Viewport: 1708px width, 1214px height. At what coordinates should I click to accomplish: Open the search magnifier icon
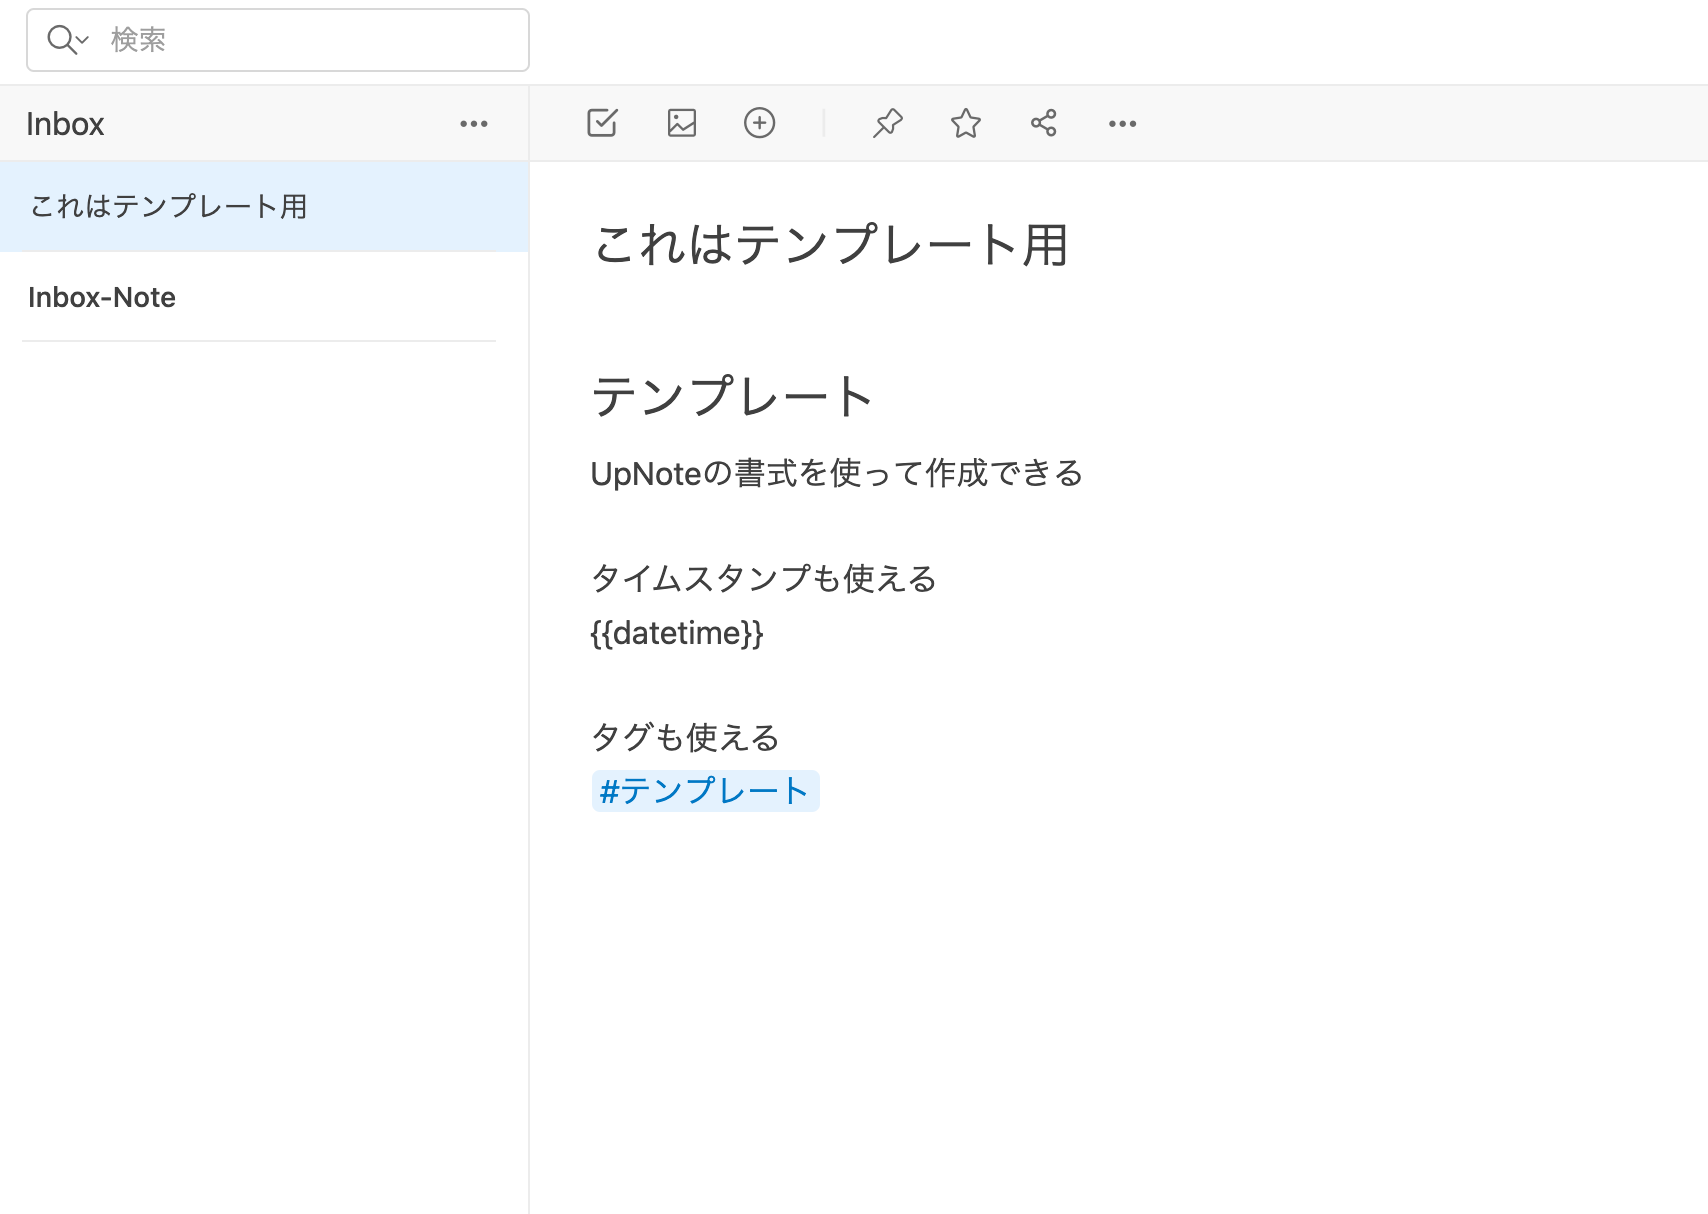tap(60, 40)
